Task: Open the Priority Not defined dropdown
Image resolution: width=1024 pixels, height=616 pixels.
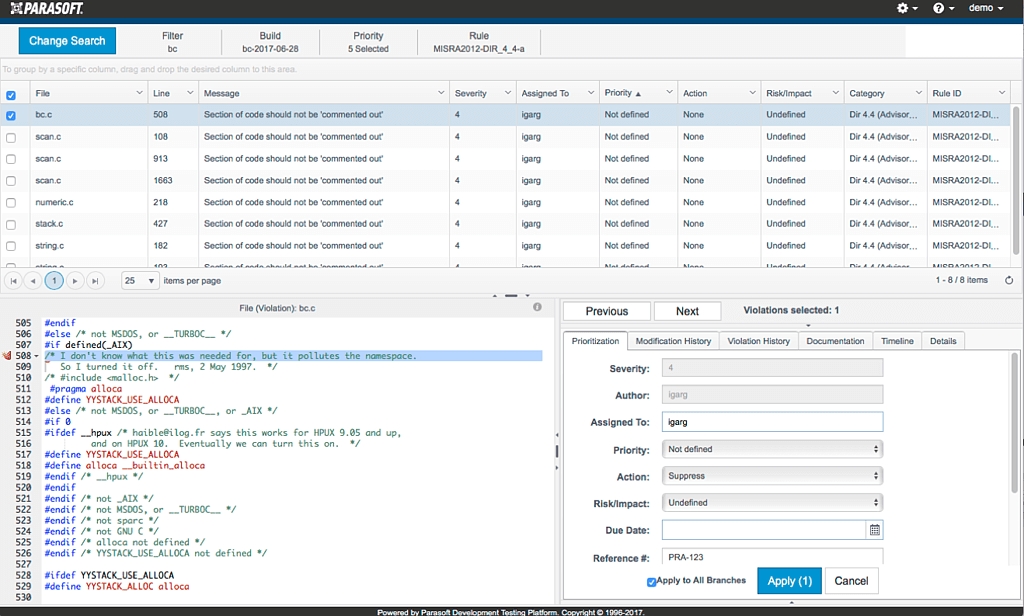Action: point(772,449)
